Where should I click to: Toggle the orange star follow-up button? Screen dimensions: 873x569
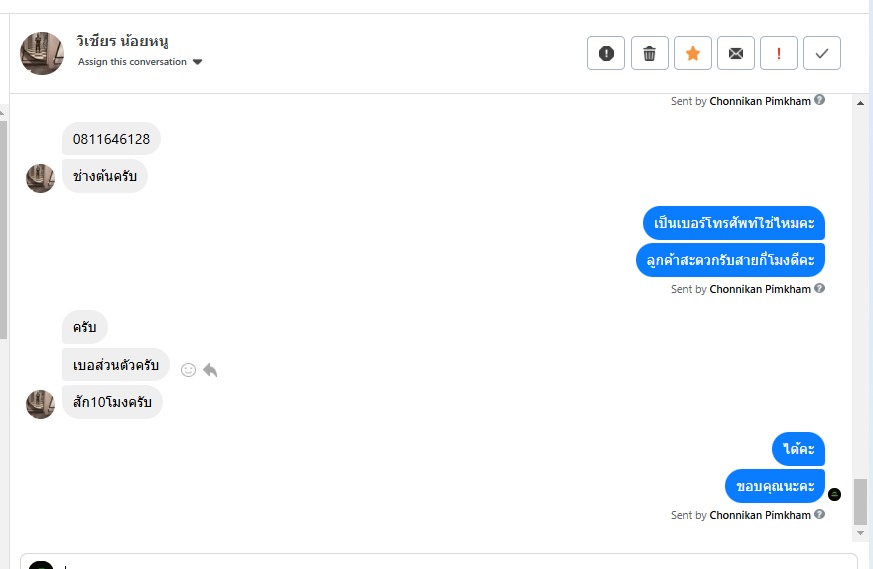[x=693, y=54]
